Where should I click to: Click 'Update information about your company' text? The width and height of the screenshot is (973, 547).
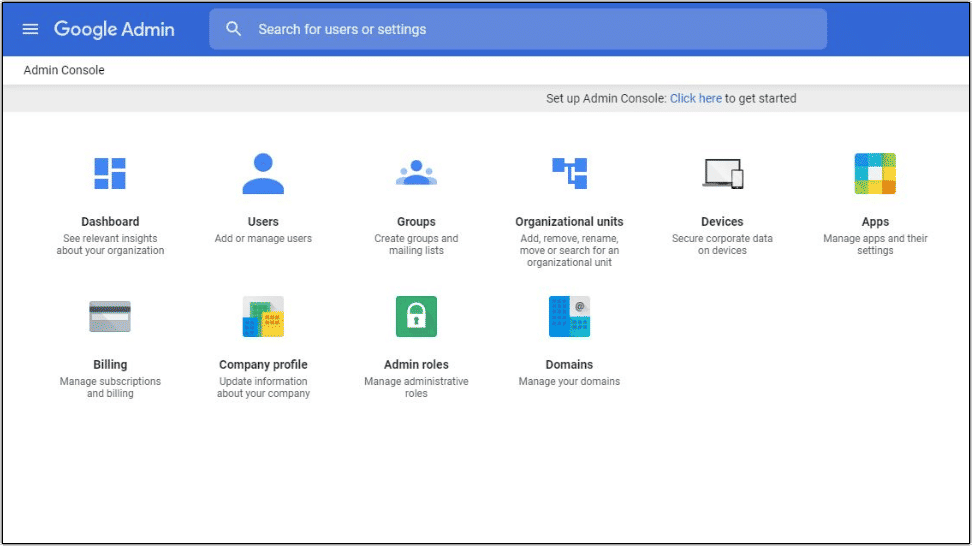[x=263, y=387]
